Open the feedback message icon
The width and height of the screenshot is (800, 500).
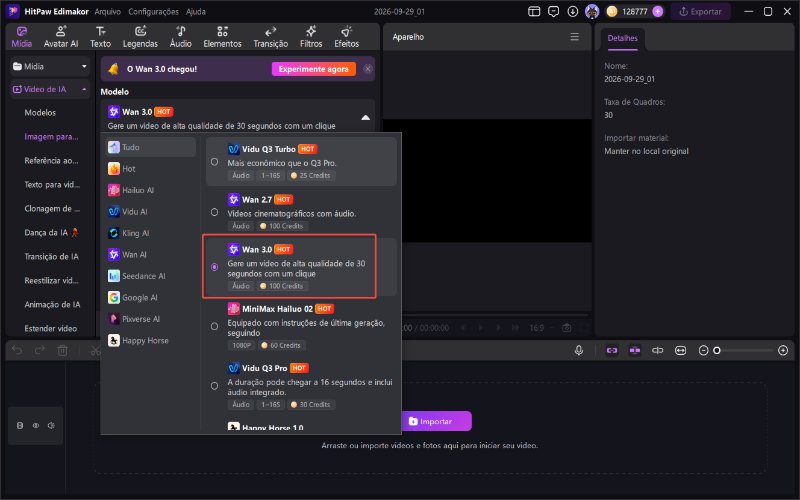pos(553,11)
